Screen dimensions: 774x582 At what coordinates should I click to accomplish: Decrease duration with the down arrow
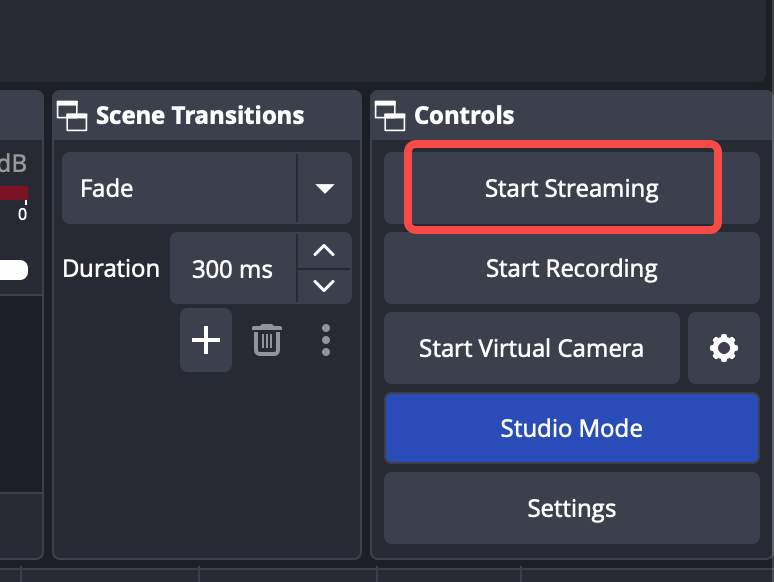[324, 286]
